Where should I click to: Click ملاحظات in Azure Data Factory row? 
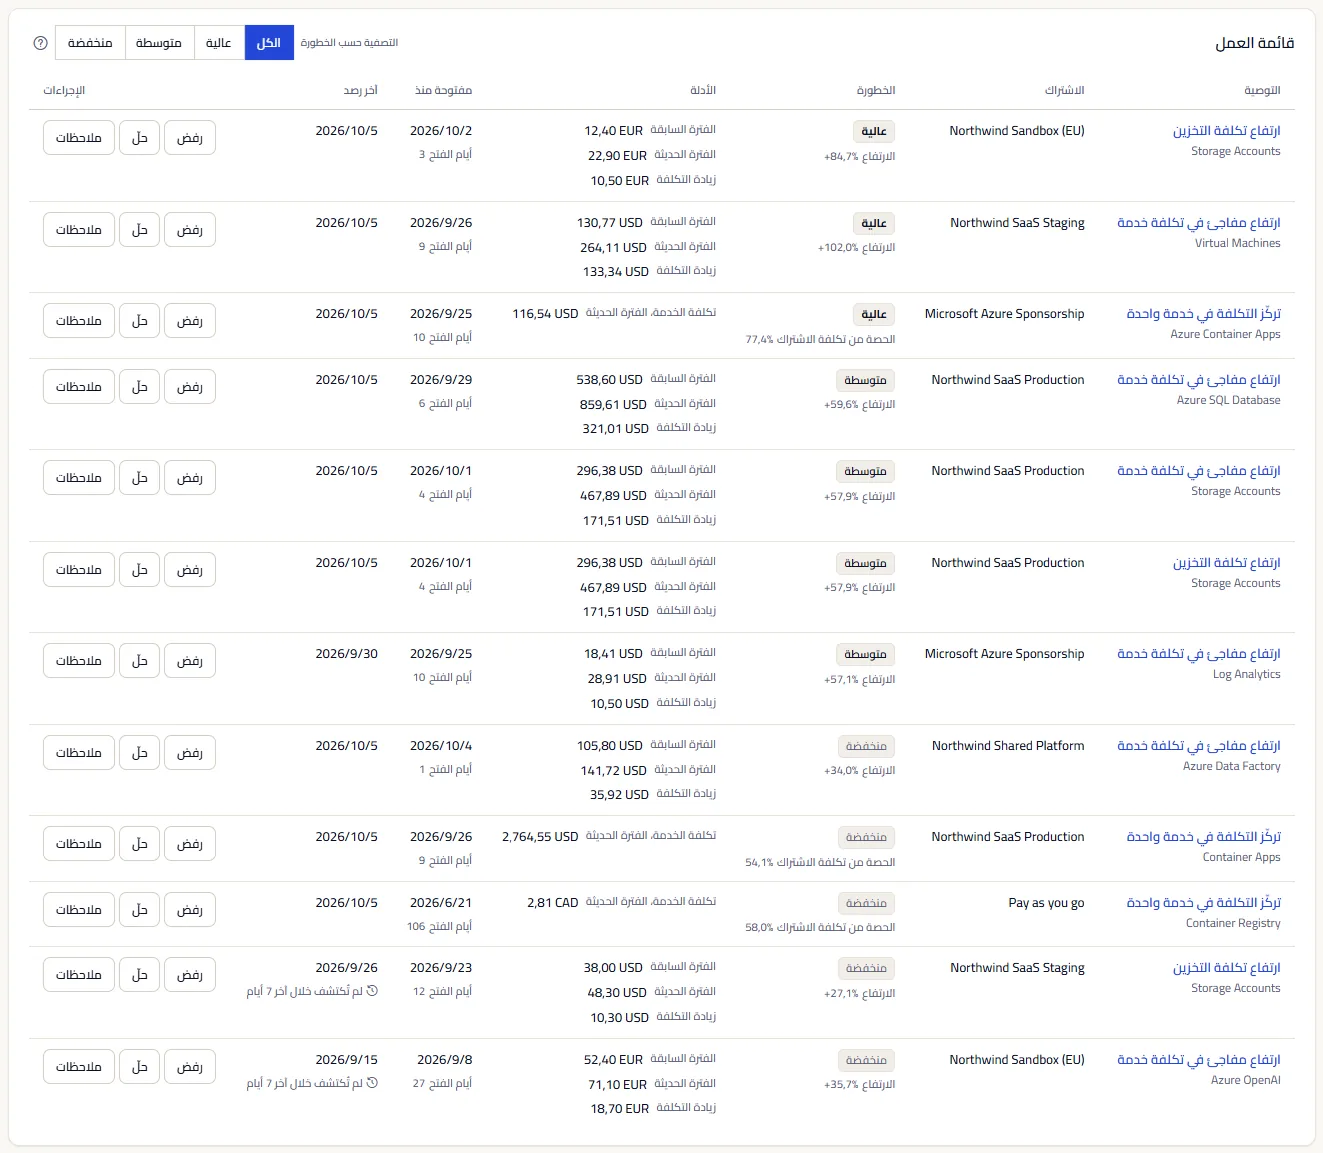[x=79, y=753]
